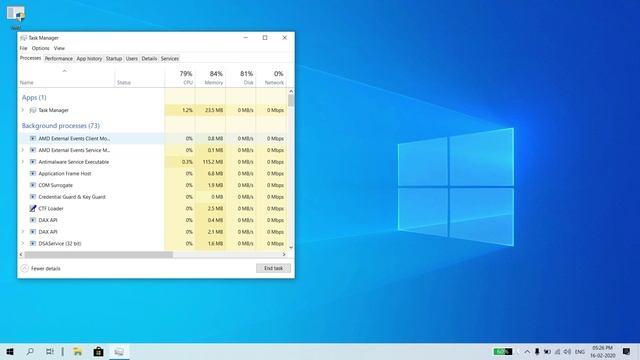
Task: Expand the DAX API 2.1 MB row
Action: pyautogui.click(x=23, y=232)
